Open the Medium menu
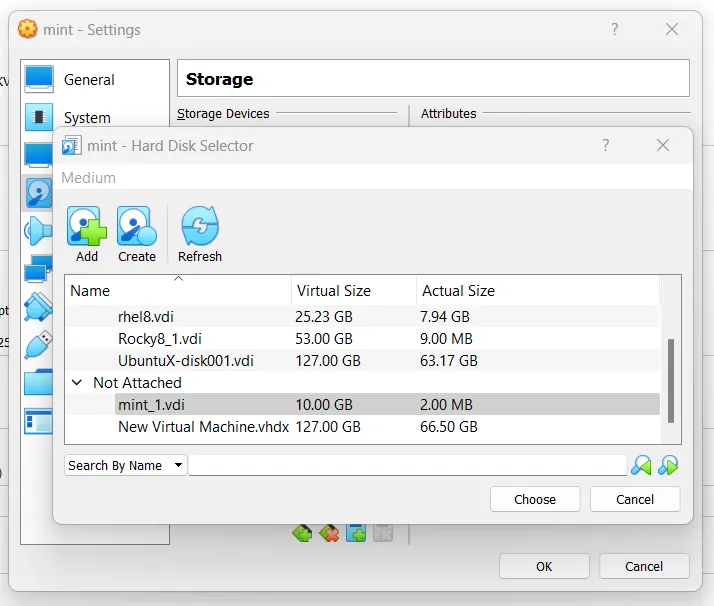The image size is (714, 606). (88, 178)
